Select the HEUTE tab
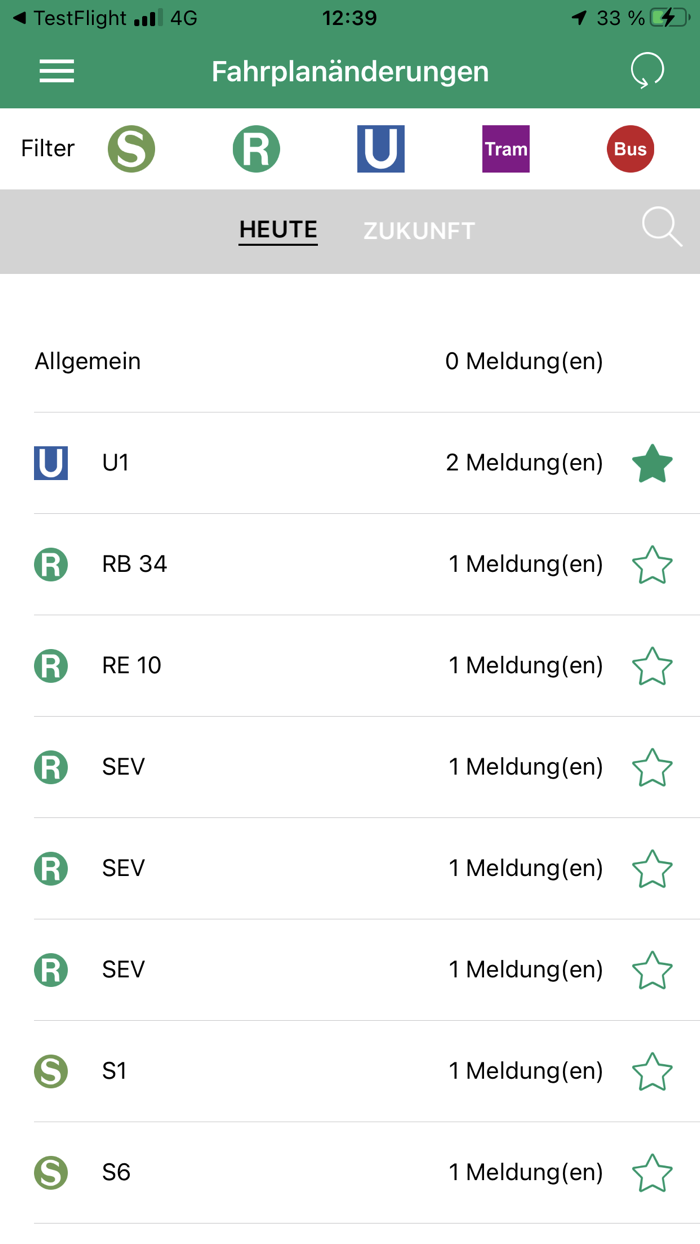This screenshot has width=700, height=1244. tap(277, 230)
